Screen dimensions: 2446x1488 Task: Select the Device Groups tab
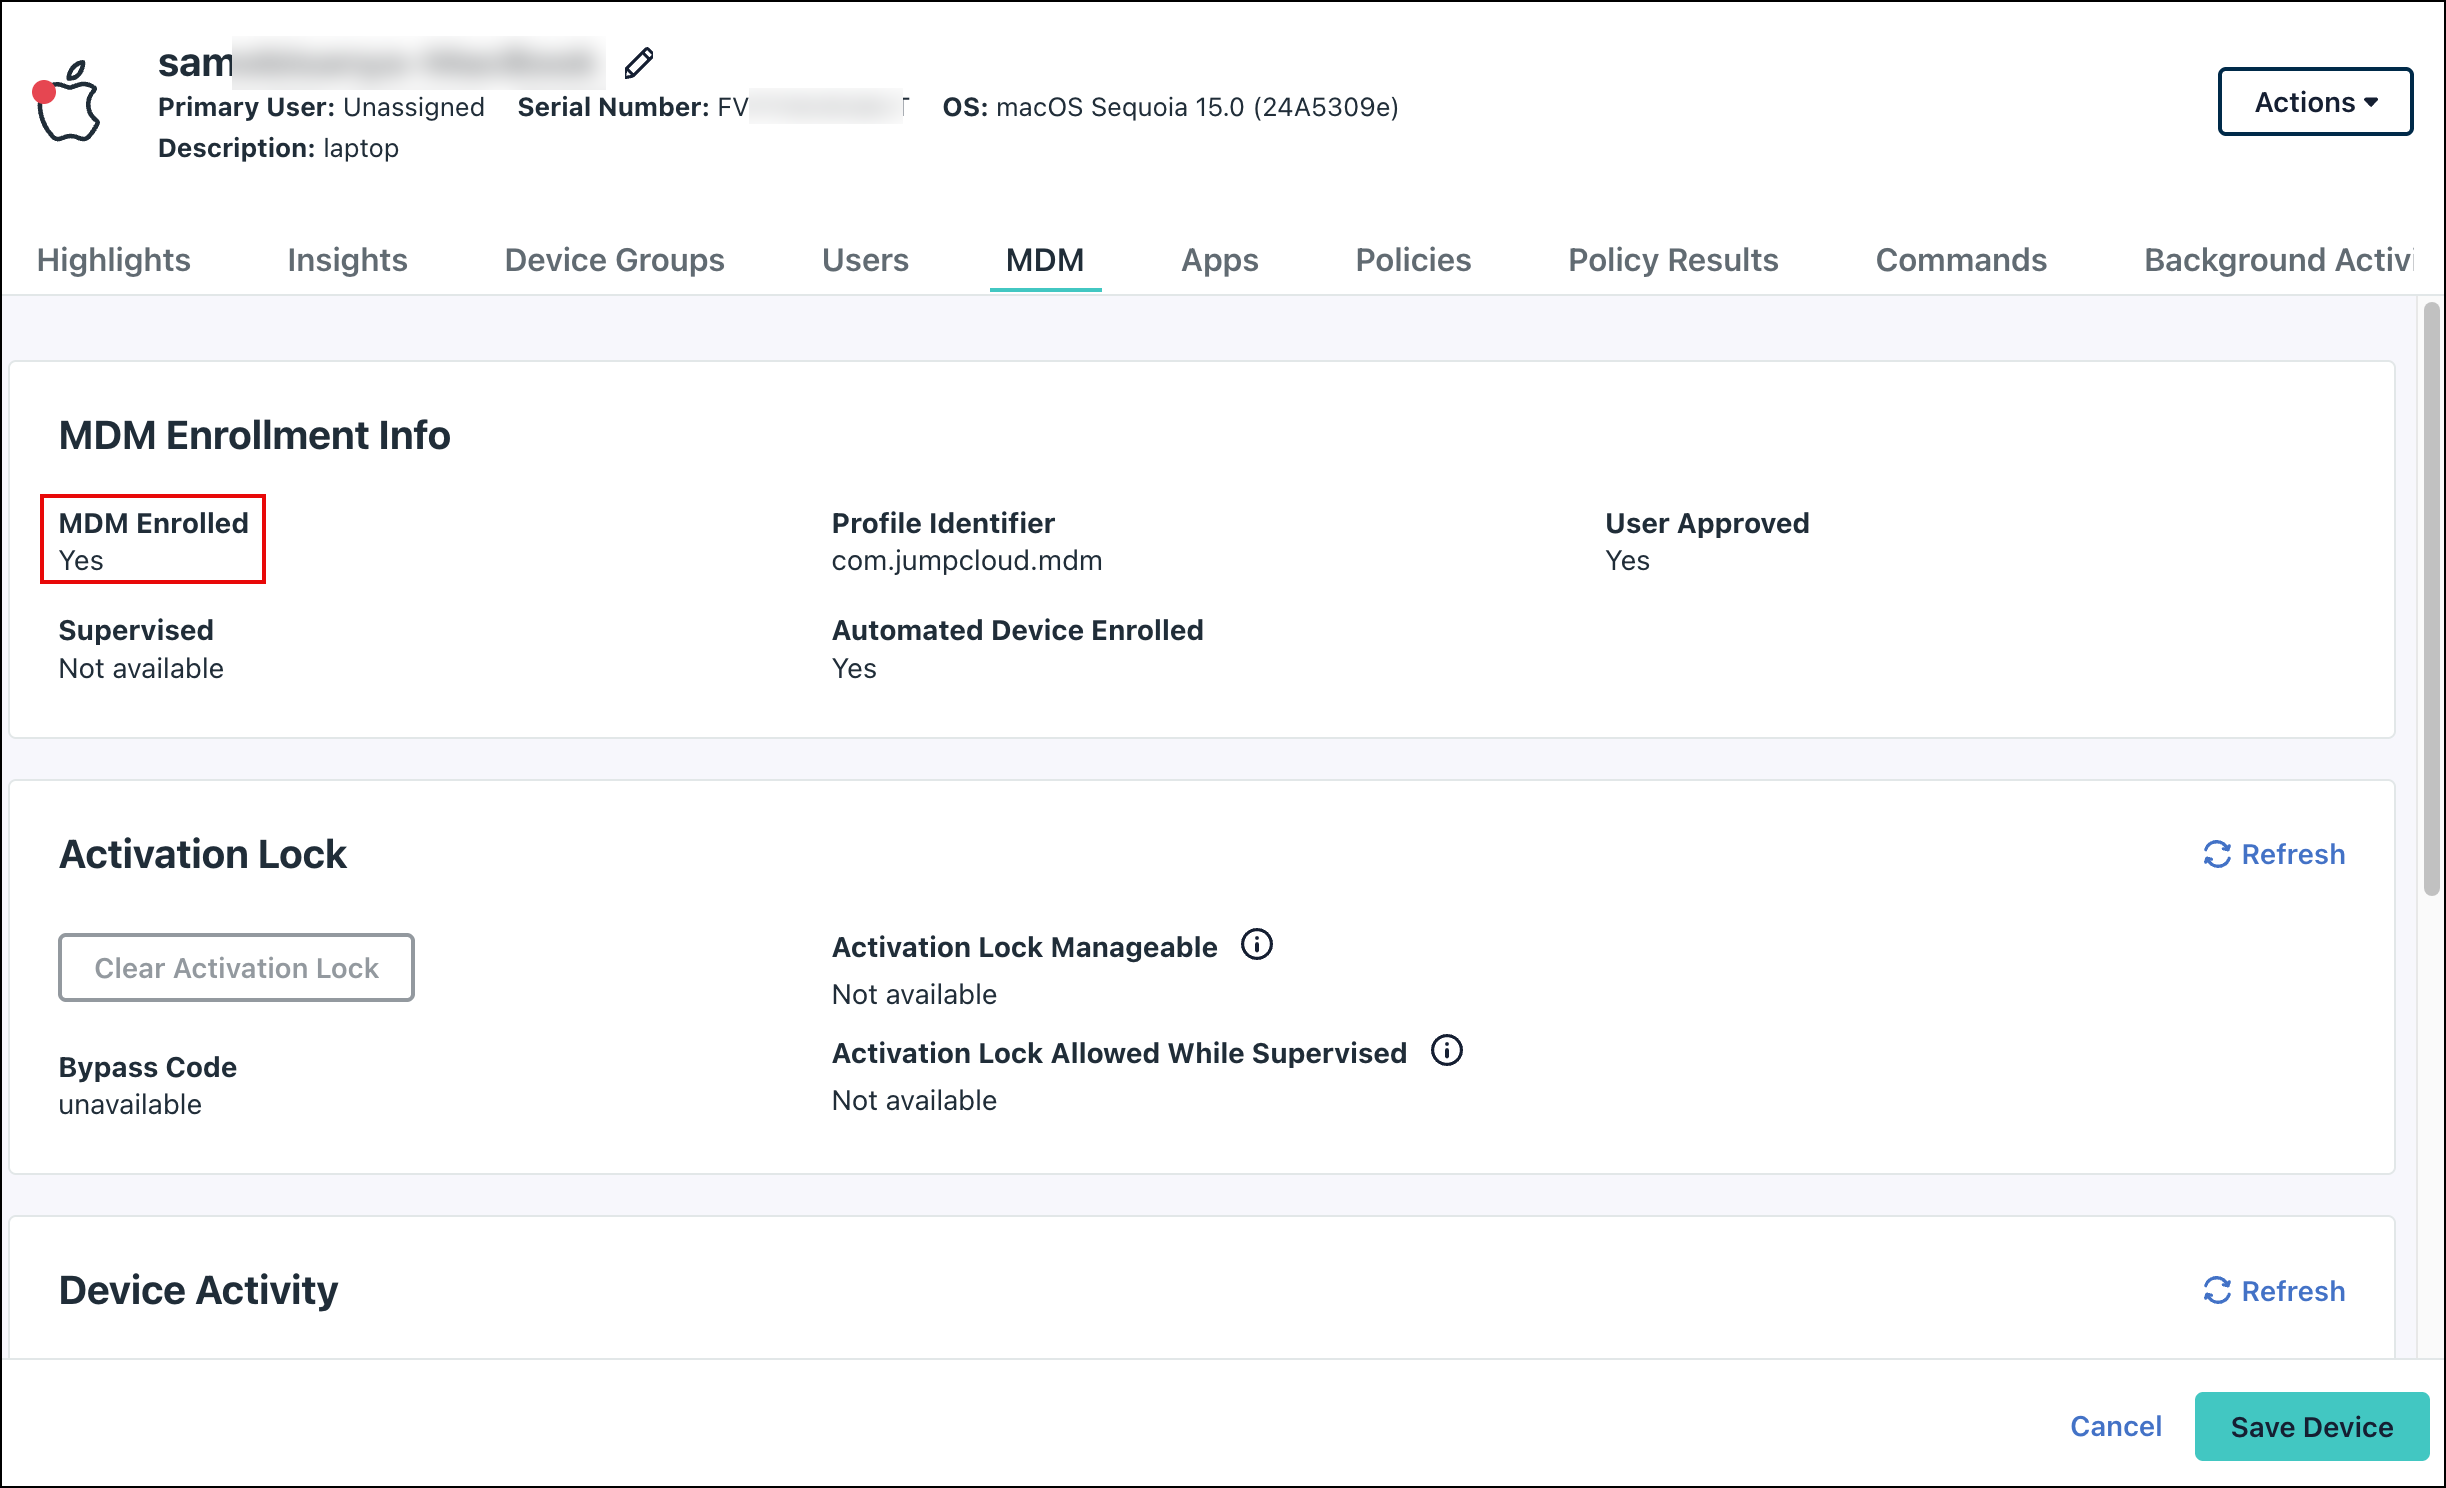(614, 260)
